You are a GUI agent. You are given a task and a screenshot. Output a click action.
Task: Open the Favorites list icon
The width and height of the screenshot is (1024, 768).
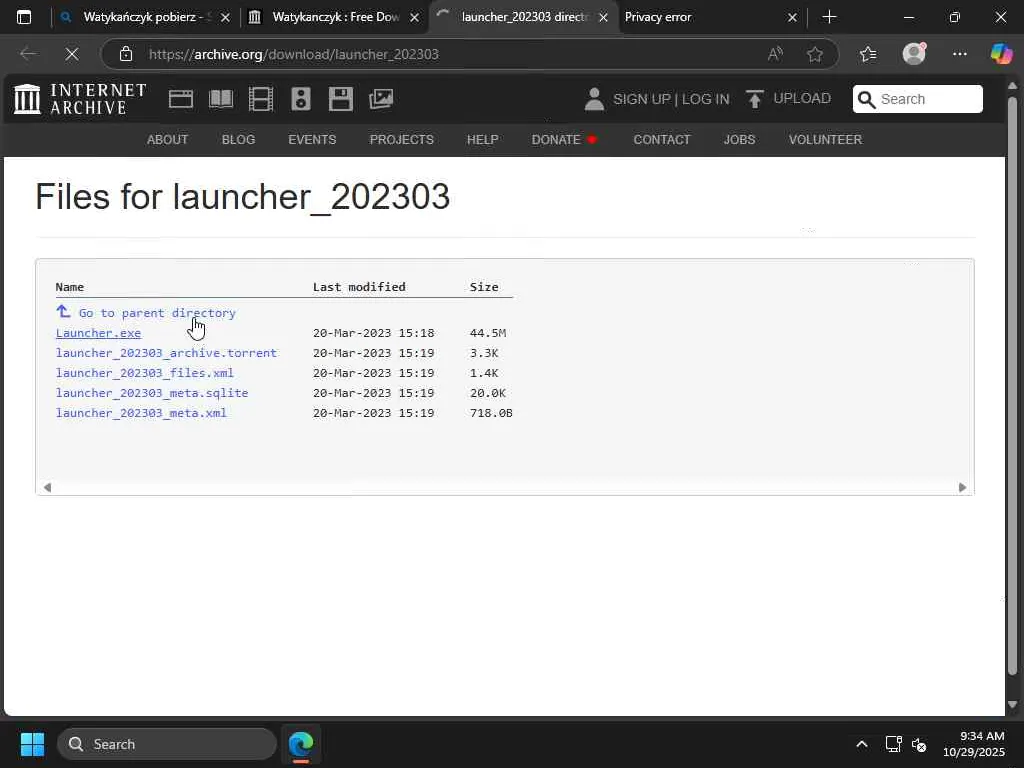coord(868,54)
